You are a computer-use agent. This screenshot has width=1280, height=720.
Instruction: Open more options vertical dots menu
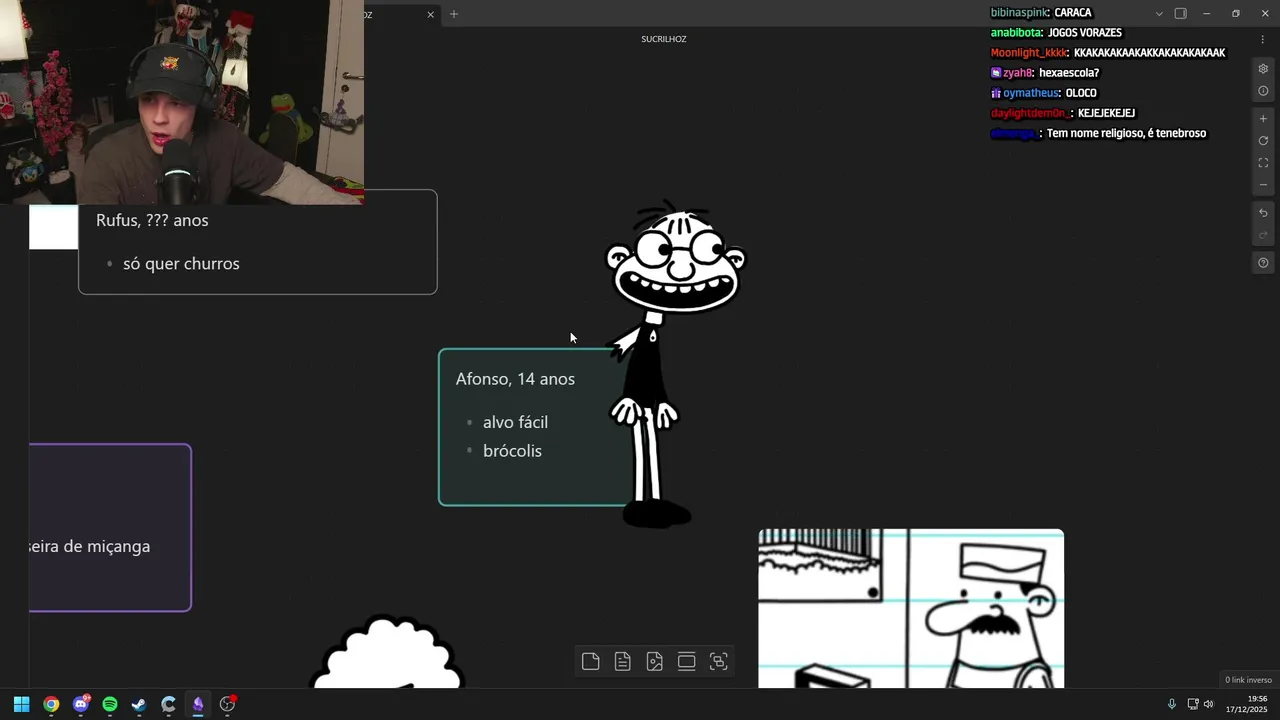click(1263, 39)
